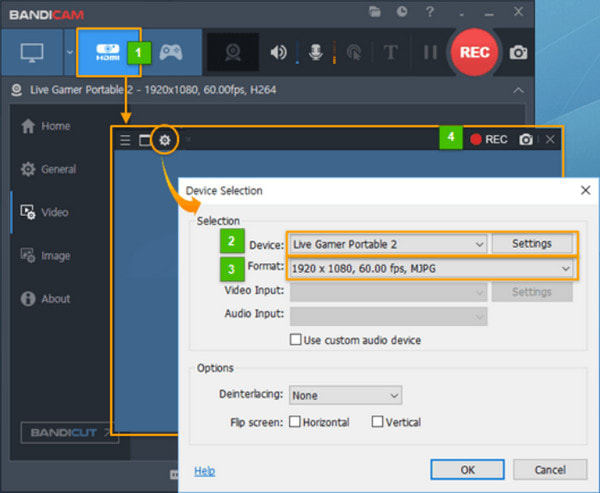Take screenshot with main camera icon
The image size is (600, 493).
[518, 52]
